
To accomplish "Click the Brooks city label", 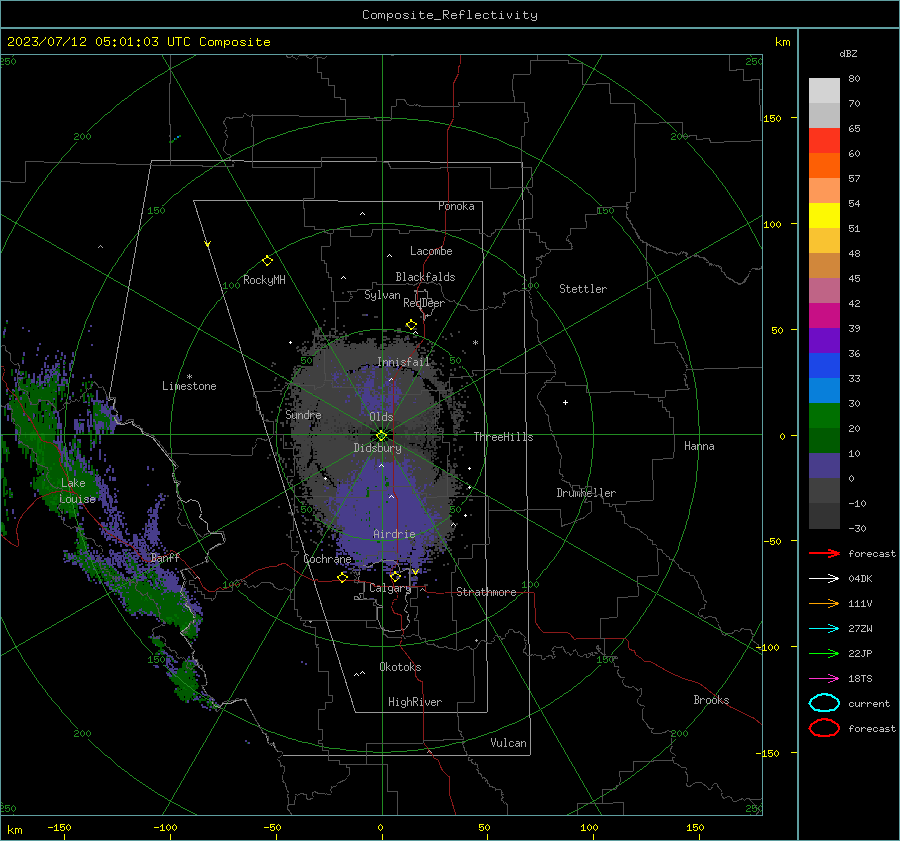I will click(711, 700).
